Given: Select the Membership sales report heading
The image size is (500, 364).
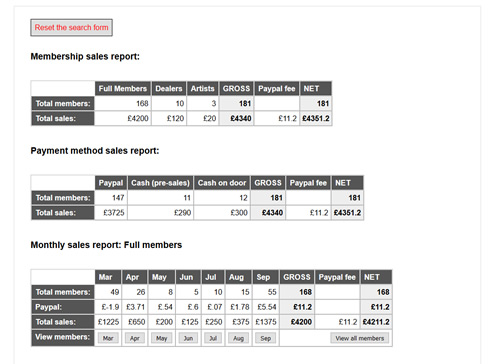Looking at the screenshot, I should (x=85, y=56).
